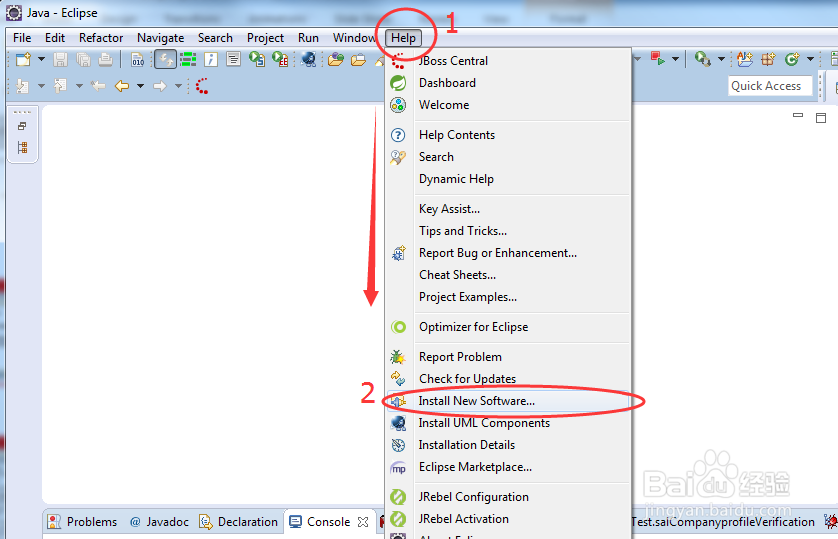This screenshot has height=539, width=838.
Task: Open the File menu
Action: point(22,38)
